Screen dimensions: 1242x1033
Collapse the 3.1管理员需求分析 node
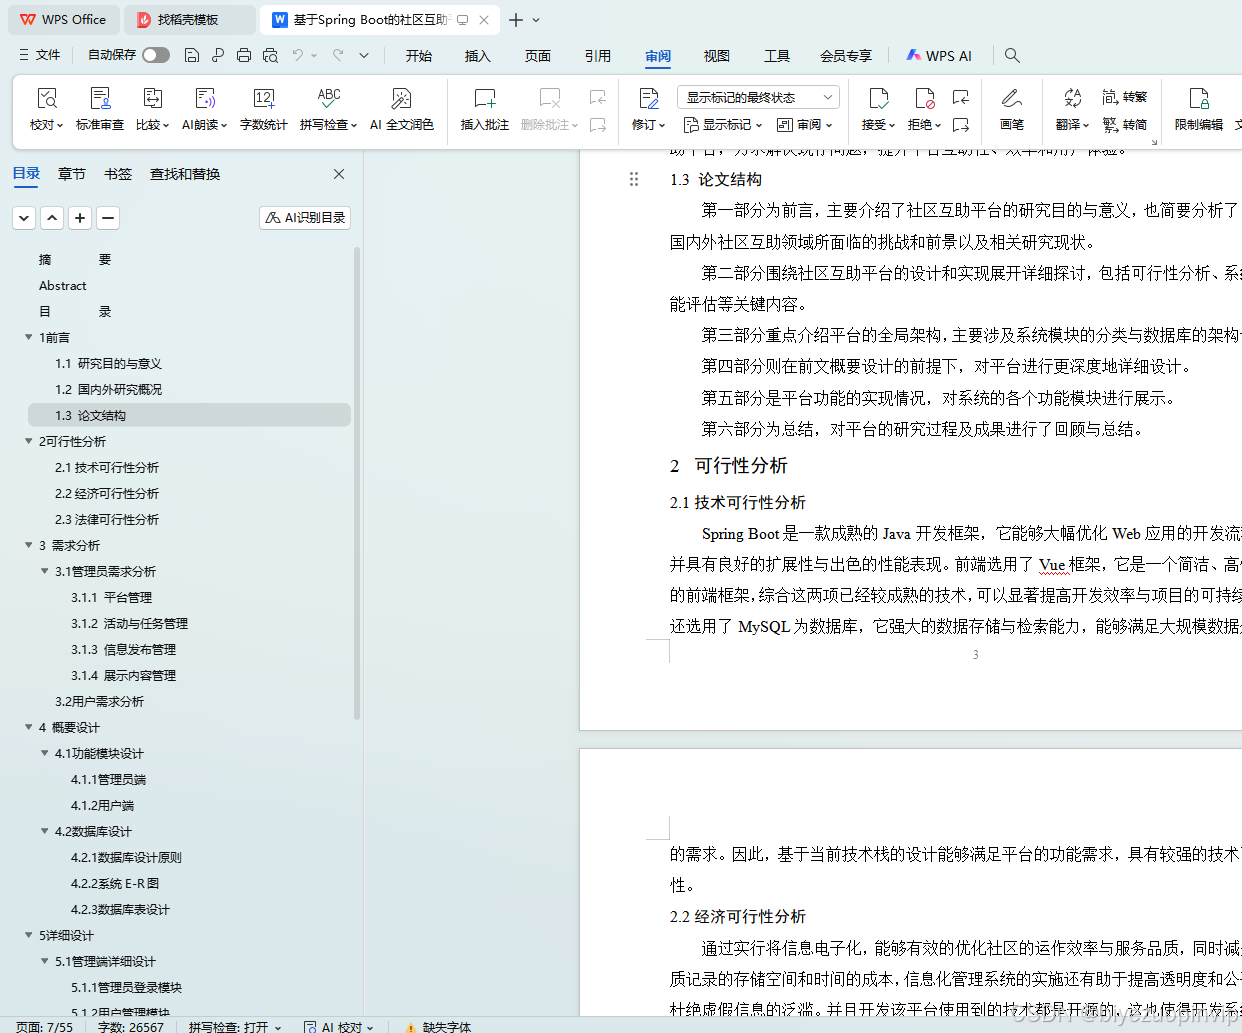click(x=44, y=571)
